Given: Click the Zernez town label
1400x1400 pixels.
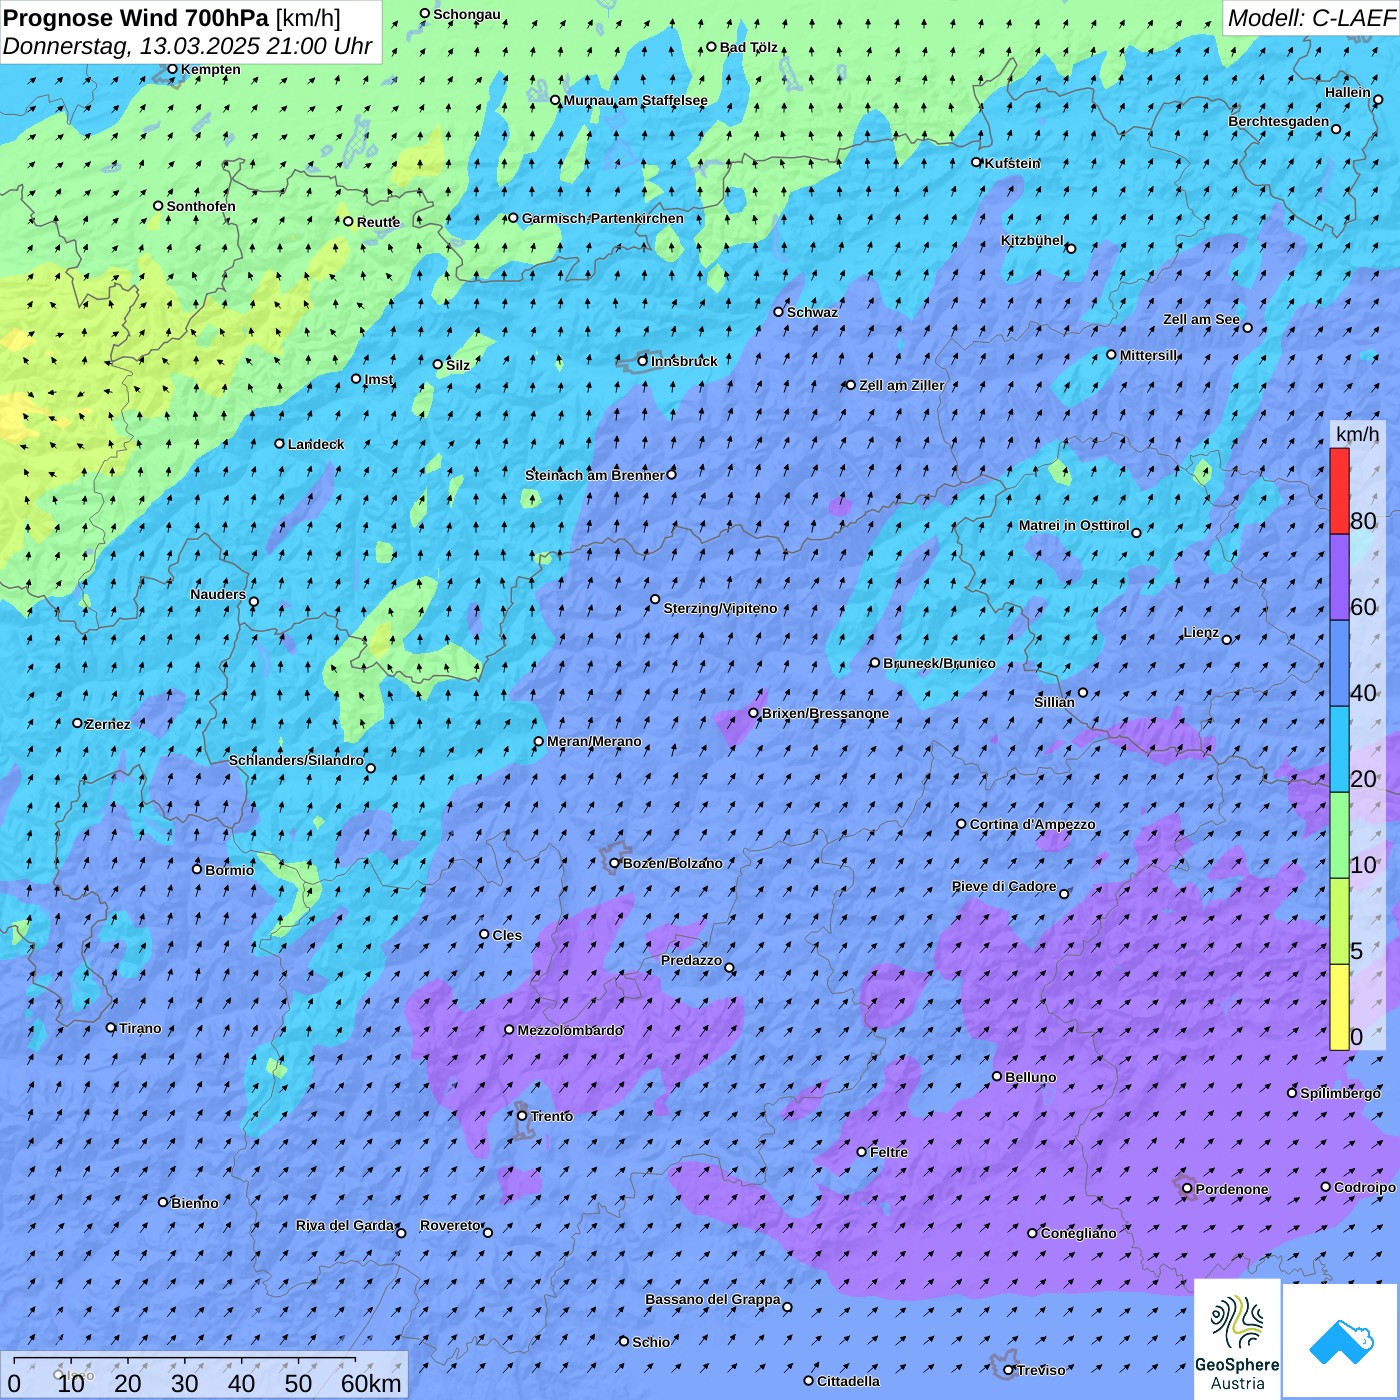Looking at the screenshot, I should pos(108,724).
